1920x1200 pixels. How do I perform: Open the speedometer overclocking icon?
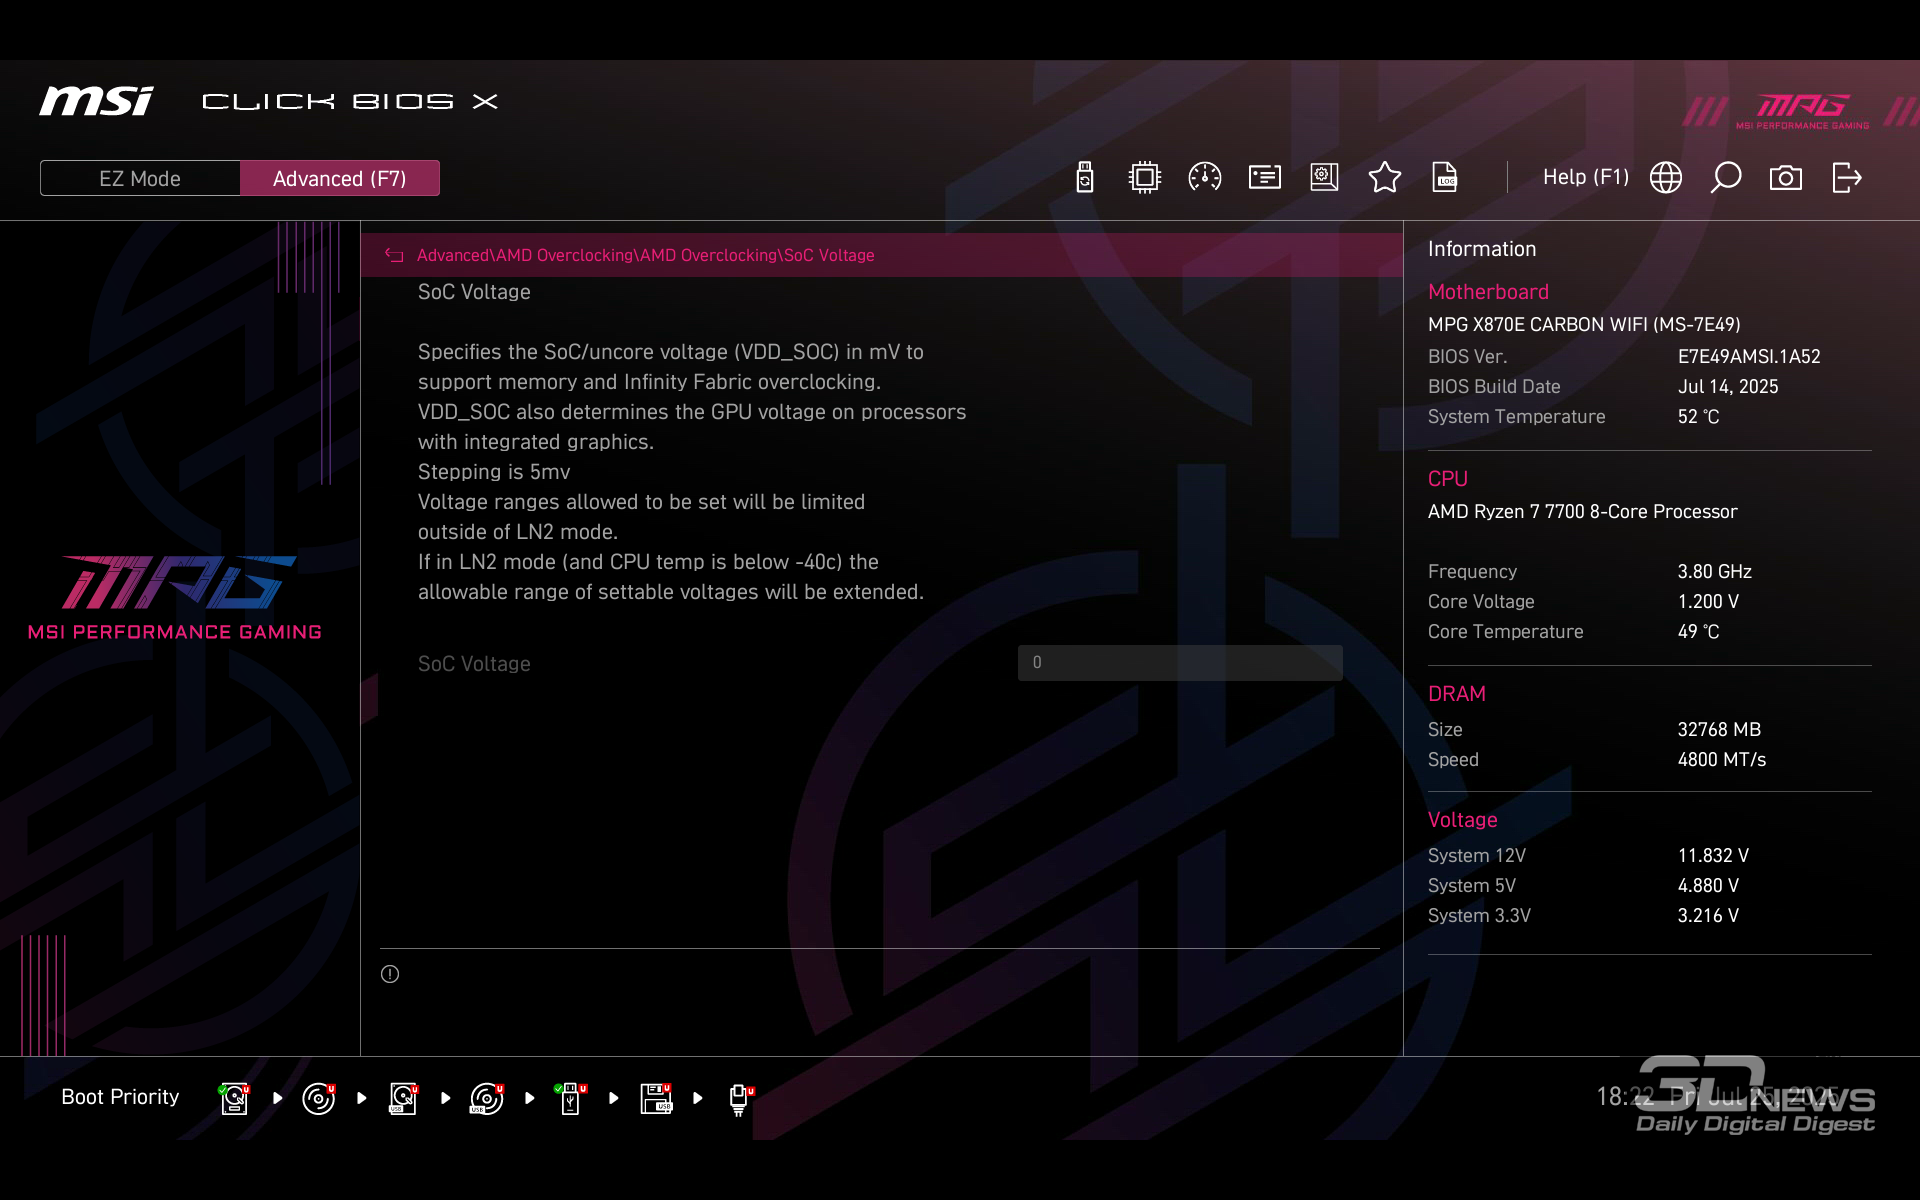1205,178
